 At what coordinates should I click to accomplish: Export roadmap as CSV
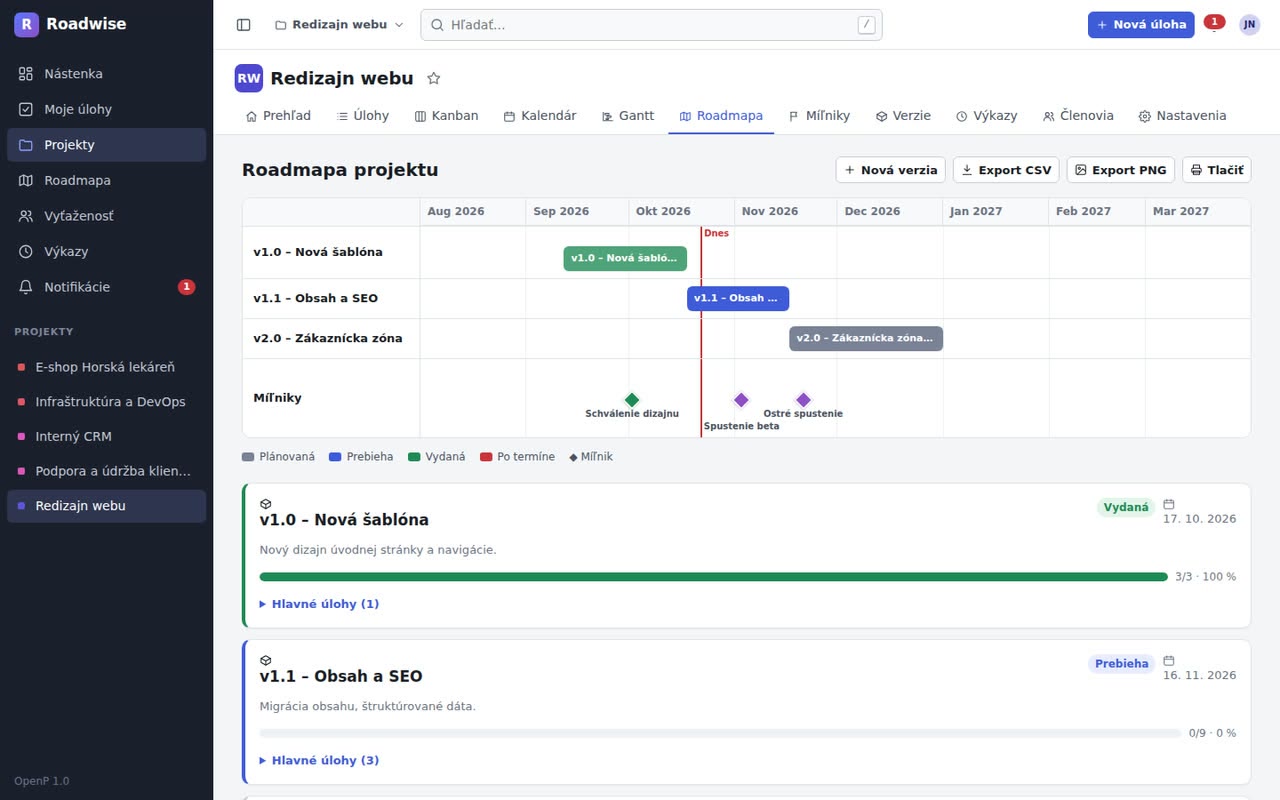1006,170
